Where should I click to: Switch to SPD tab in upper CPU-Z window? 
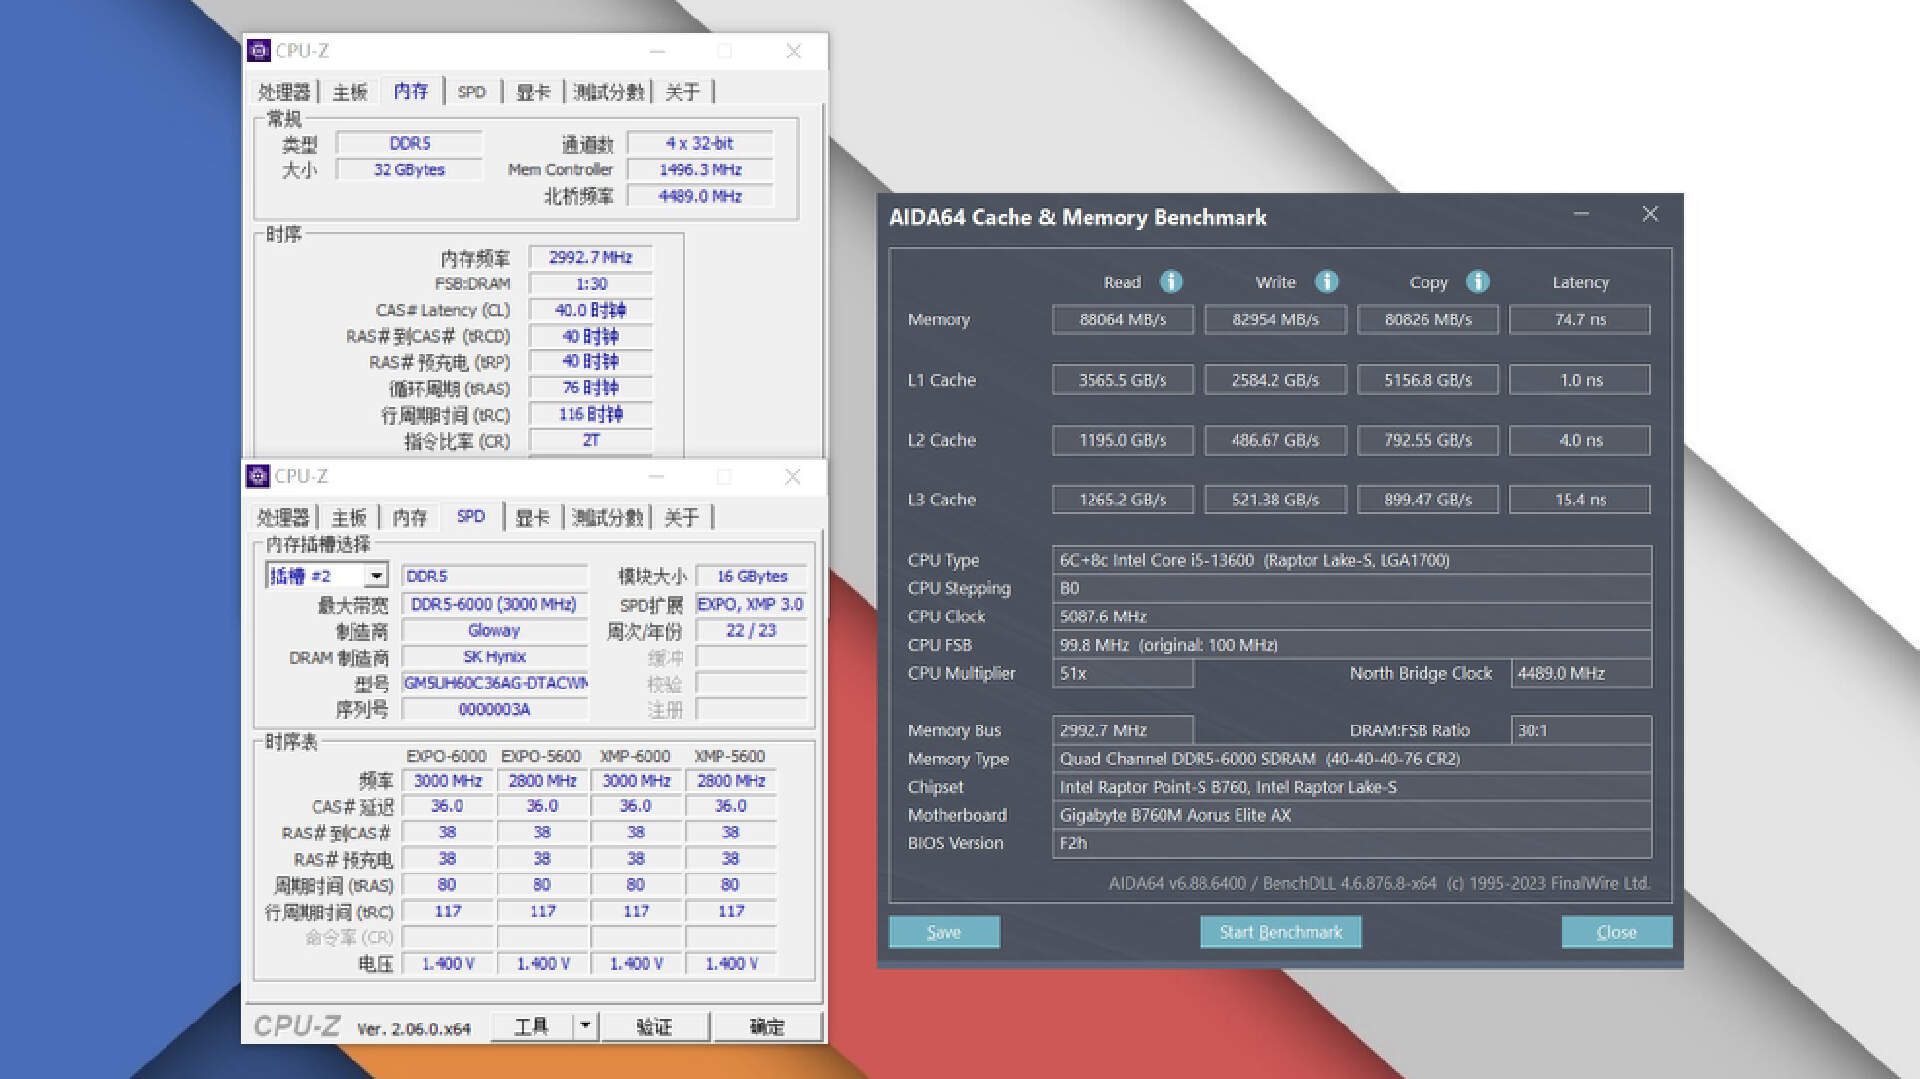pyautogui.click(x=471, y=92)
